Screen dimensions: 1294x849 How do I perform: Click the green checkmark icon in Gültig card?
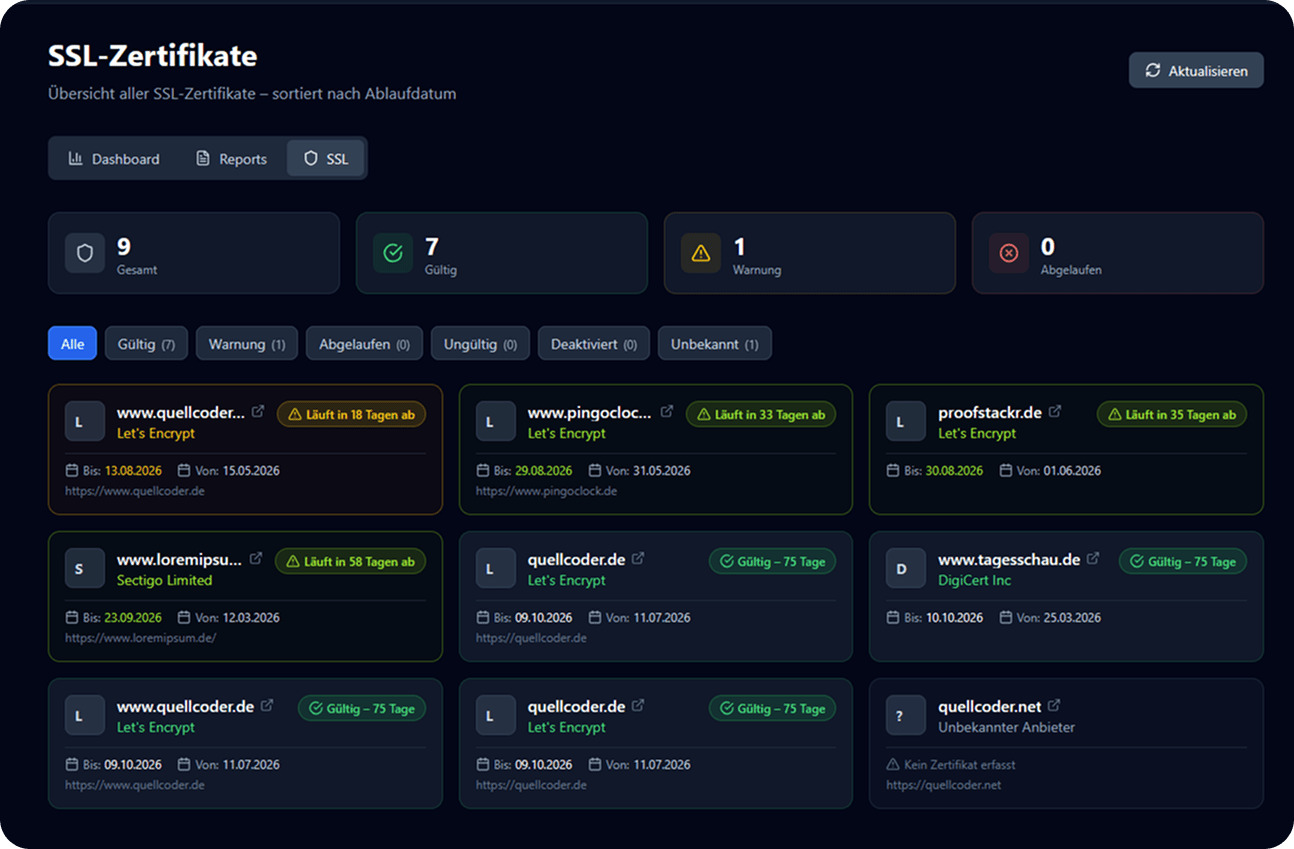[x=393, y=253]
